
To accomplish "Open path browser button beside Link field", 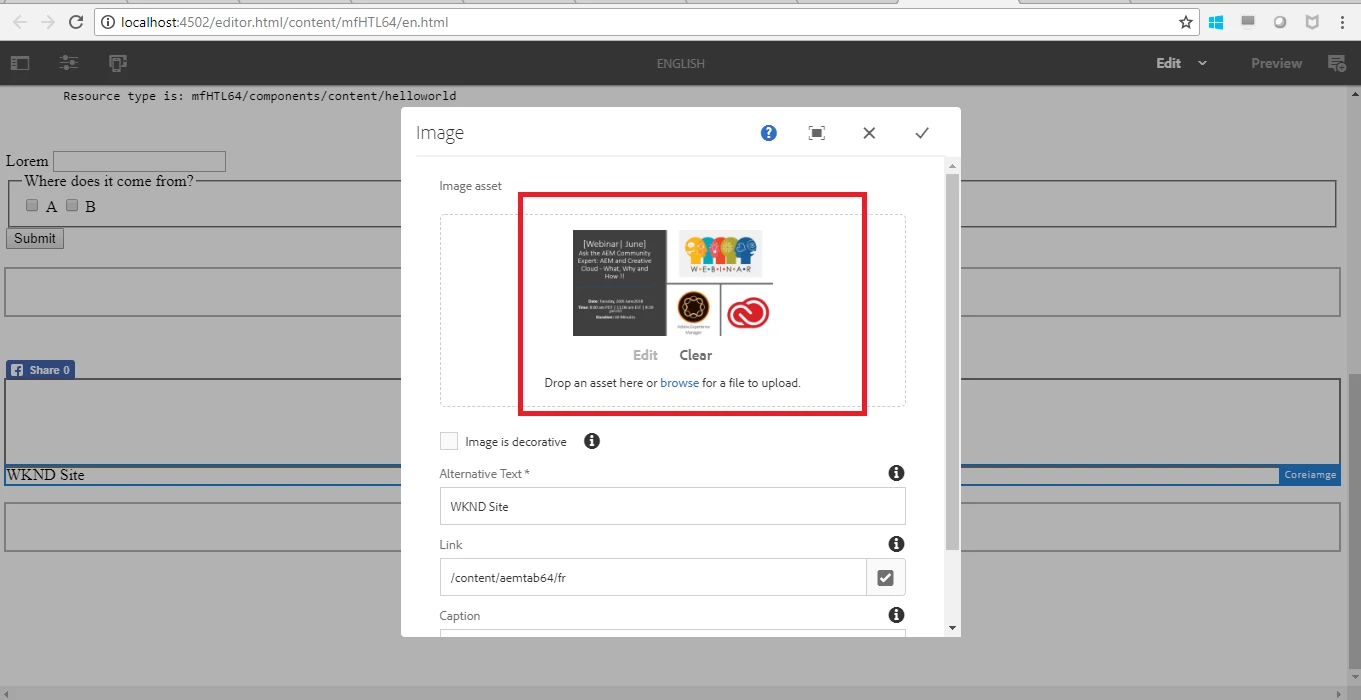I will pos(885,577).
